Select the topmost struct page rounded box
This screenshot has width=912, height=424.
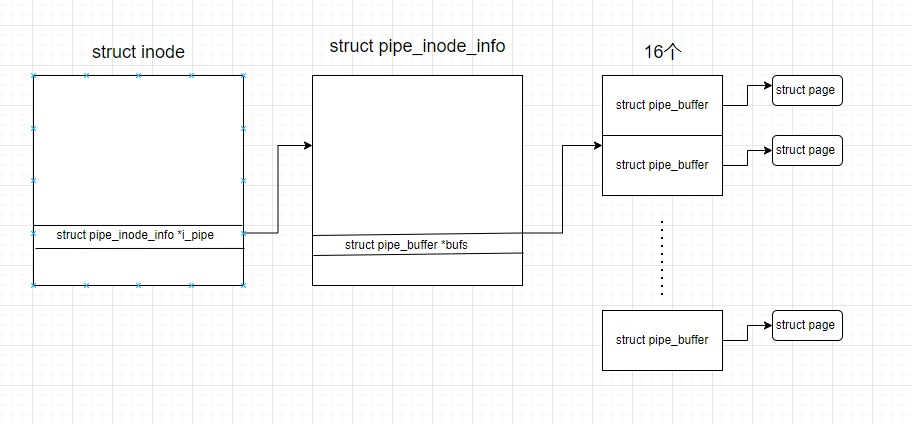[x=807, y=90]
